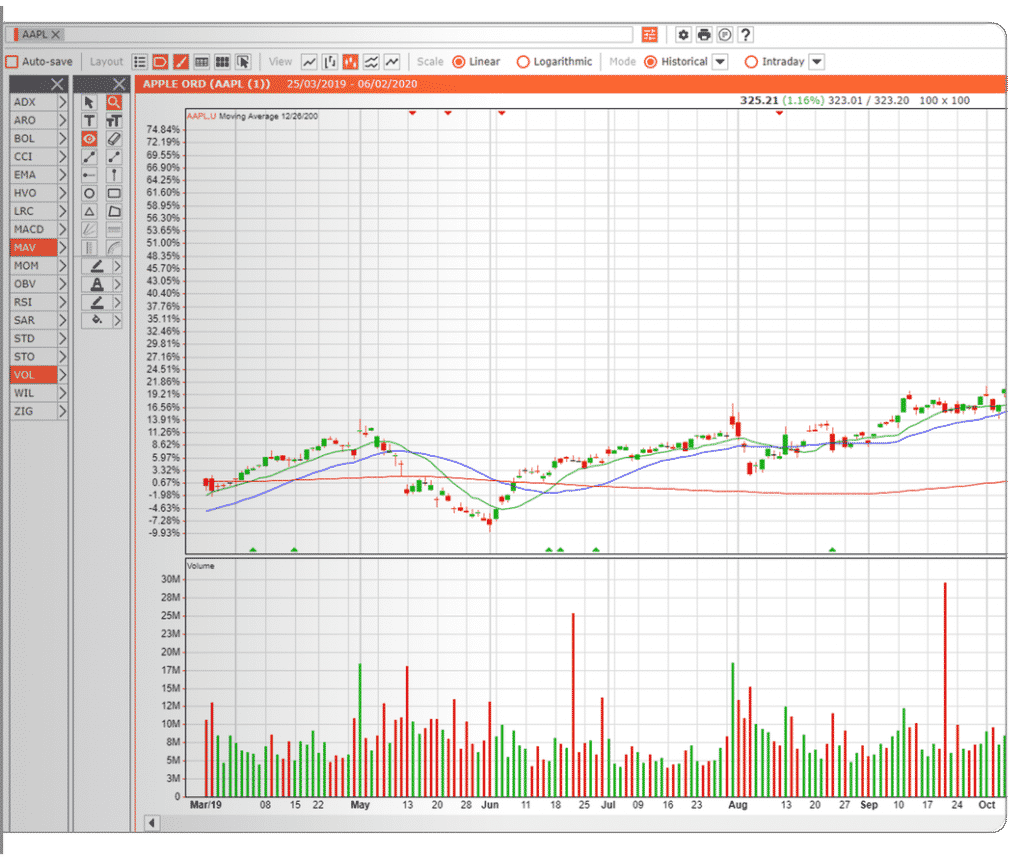The width and height of the screenshot is (1024, 857).
Task: Select the arrow pointer drawing tool
Action: click(x=89, y=103)
